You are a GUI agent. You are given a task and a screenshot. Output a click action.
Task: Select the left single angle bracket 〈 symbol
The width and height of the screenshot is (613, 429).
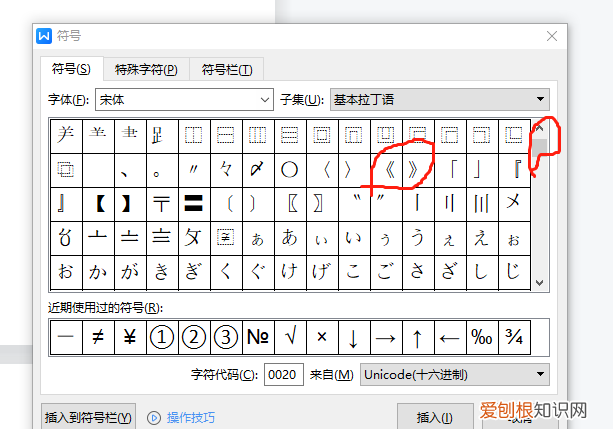pyautogui.click(x=323, y=170)
